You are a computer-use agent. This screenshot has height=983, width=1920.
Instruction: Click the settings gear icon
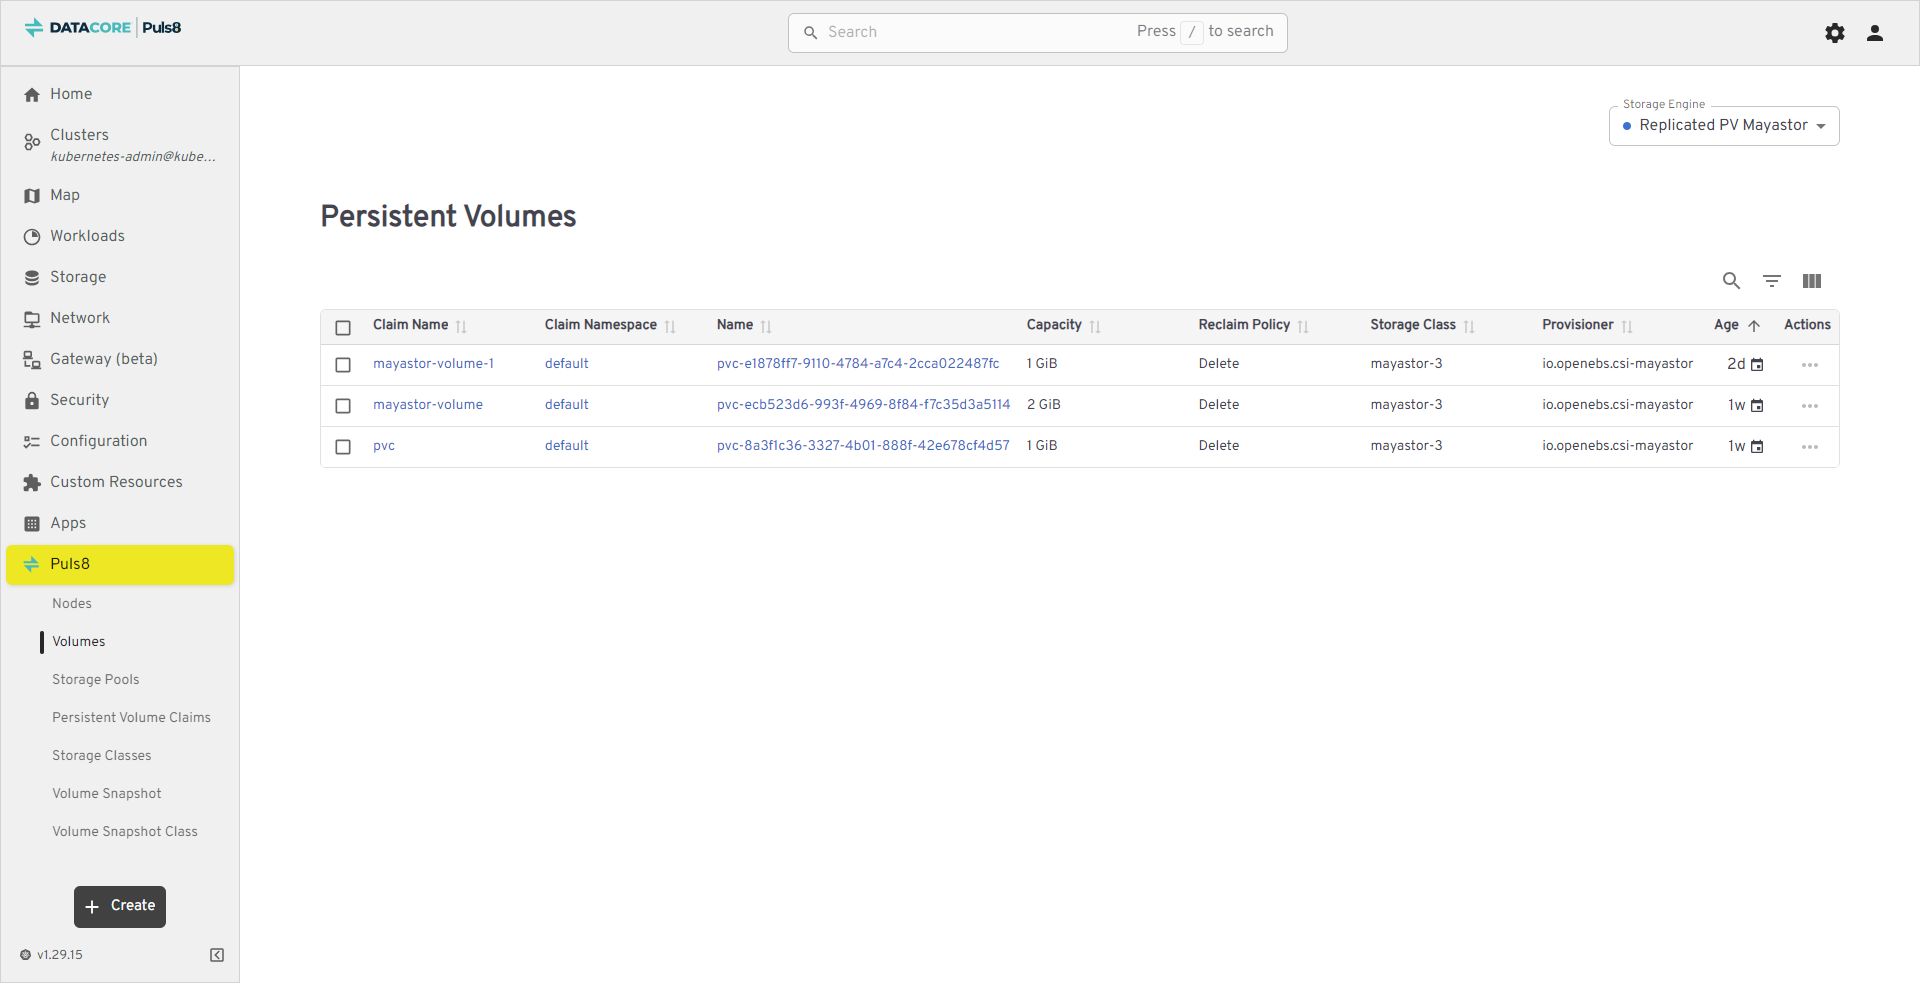click(x=1834, y=33)
